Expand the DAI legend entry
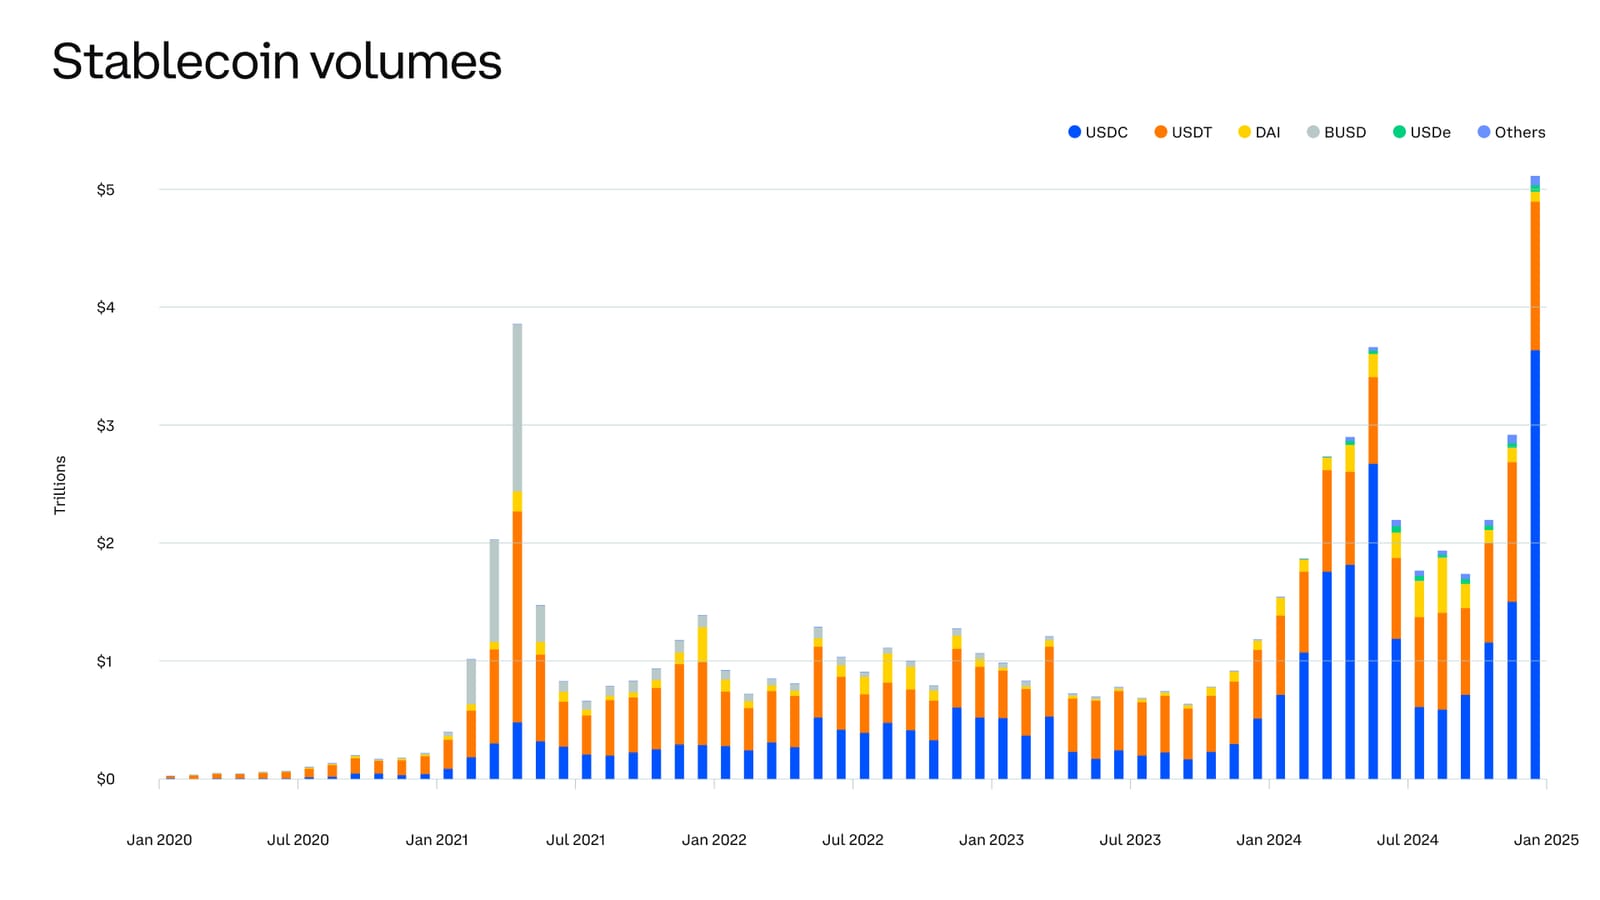1600x900 pixels. (1260, 131)
